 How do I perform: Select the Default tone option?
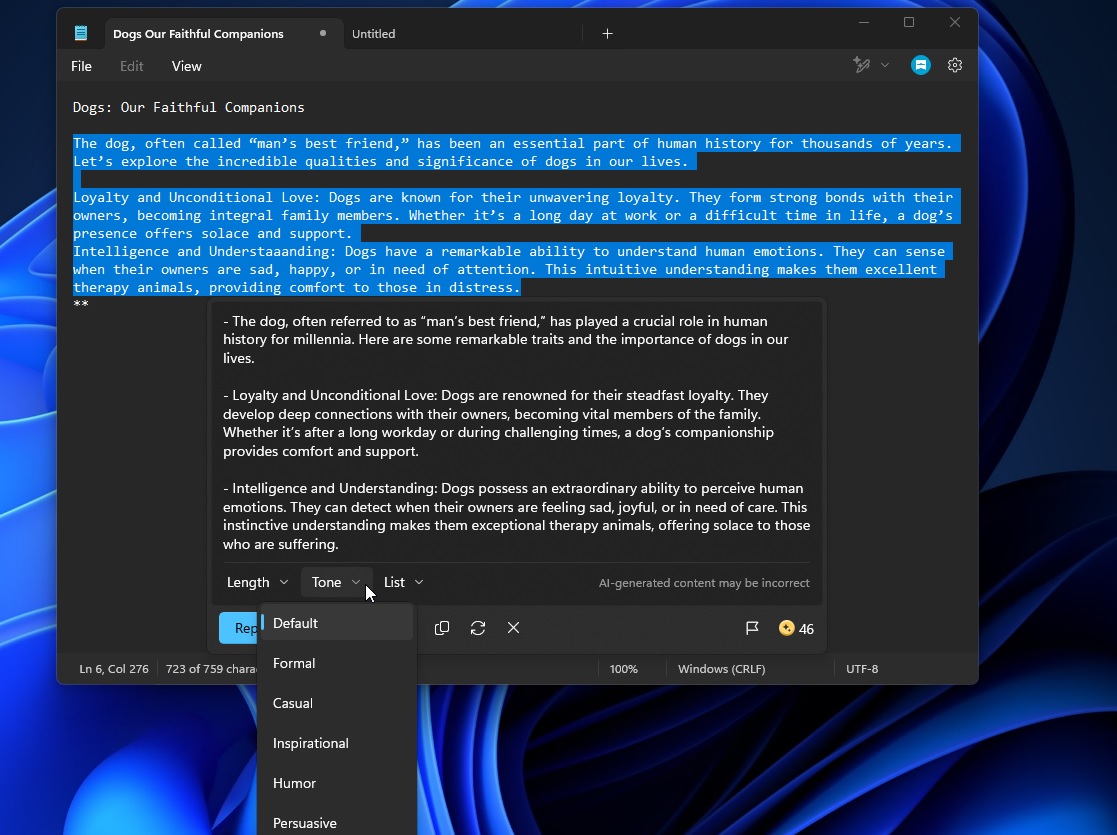click(x=336, y=623)
